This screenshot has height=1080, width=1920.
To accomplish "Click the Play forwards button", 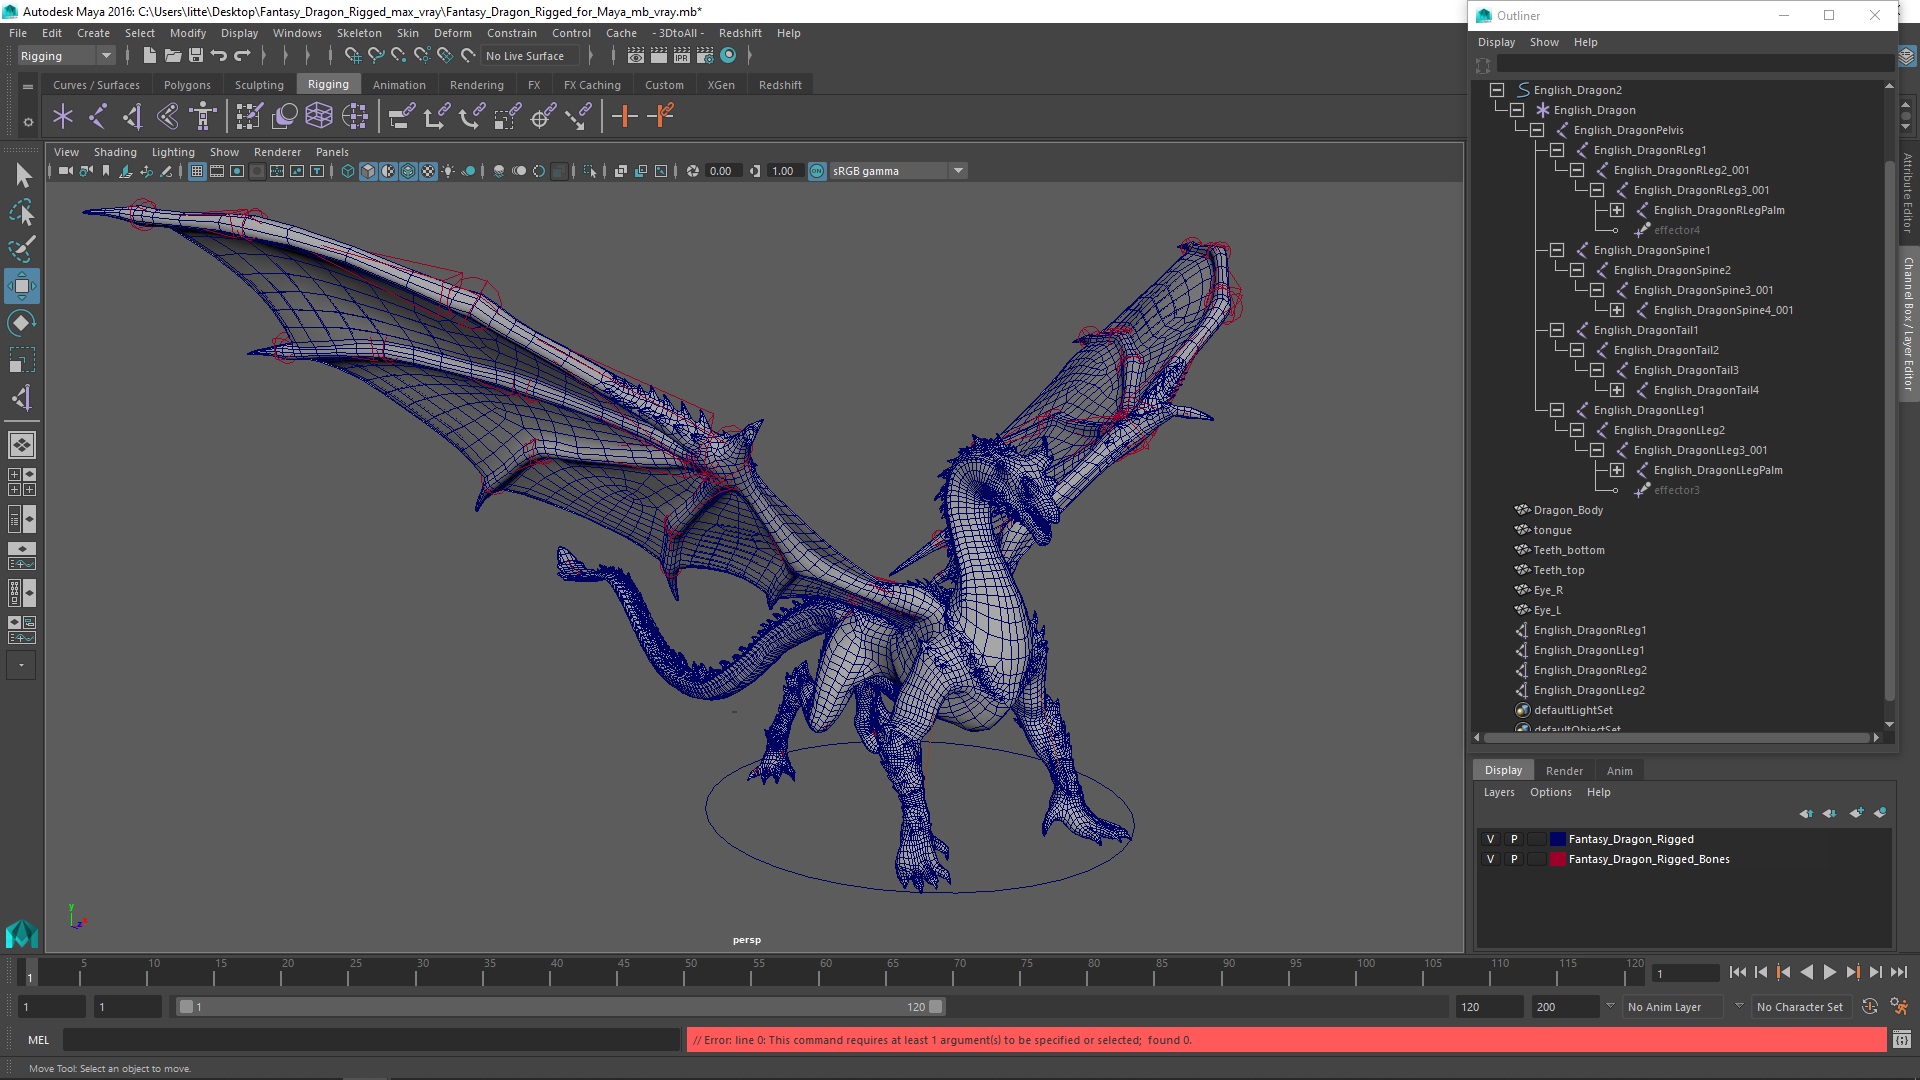I will 1829,972.
